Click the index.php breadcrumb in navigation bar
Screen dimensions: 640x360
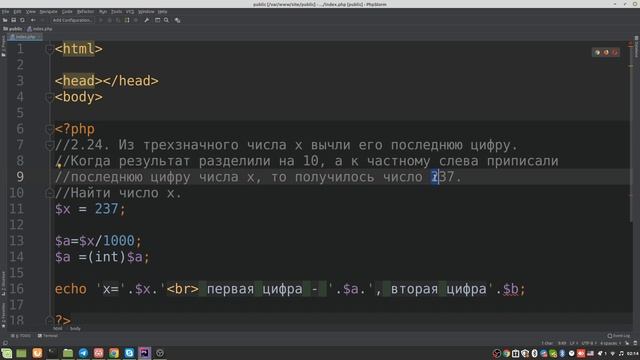click(x=40, y=29)
